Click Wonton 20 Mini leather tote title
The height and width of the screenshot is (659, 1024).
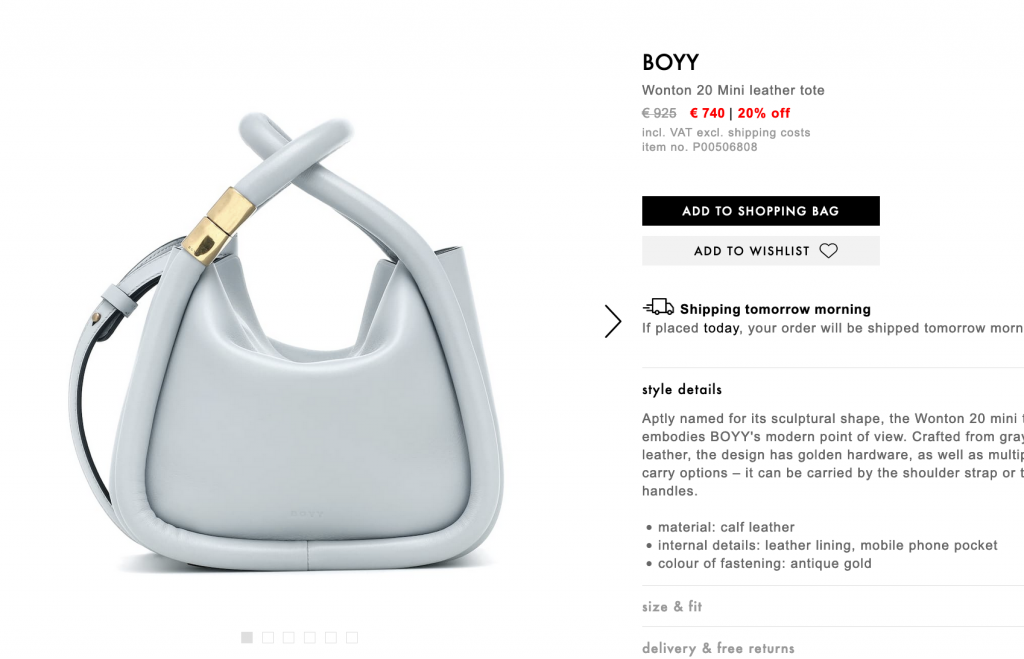tap(733, 90)
